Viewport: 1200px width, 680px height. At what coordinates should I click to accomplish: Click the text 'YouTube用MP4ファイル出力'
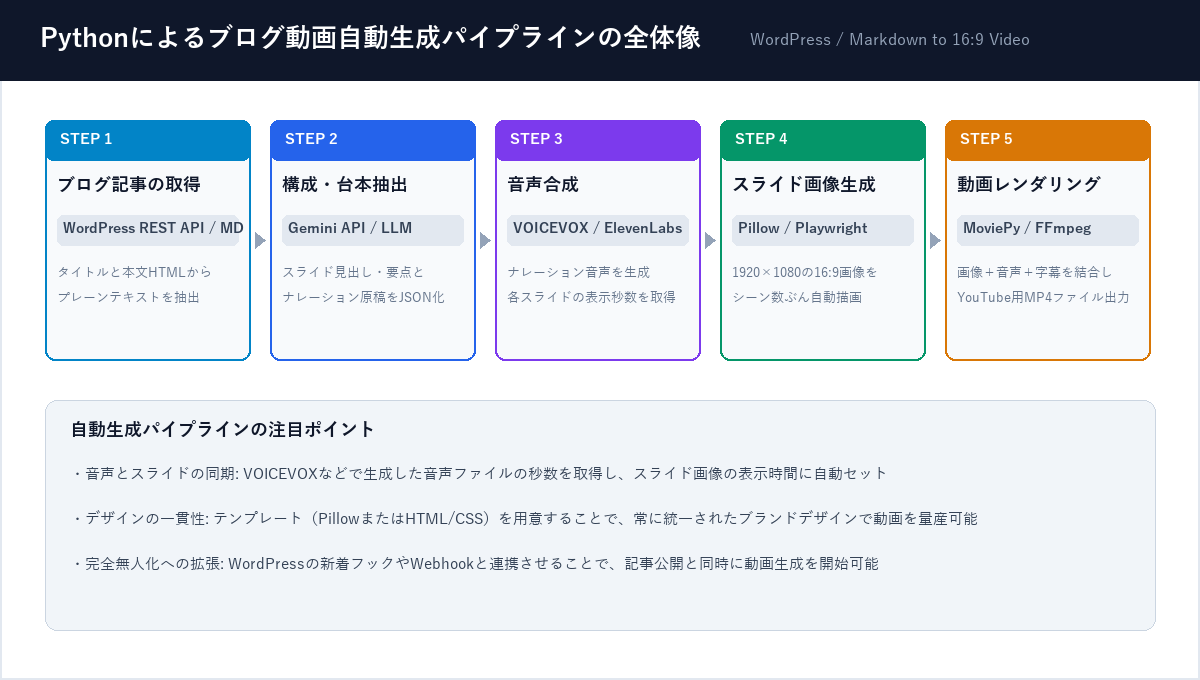pos(1043,297)
